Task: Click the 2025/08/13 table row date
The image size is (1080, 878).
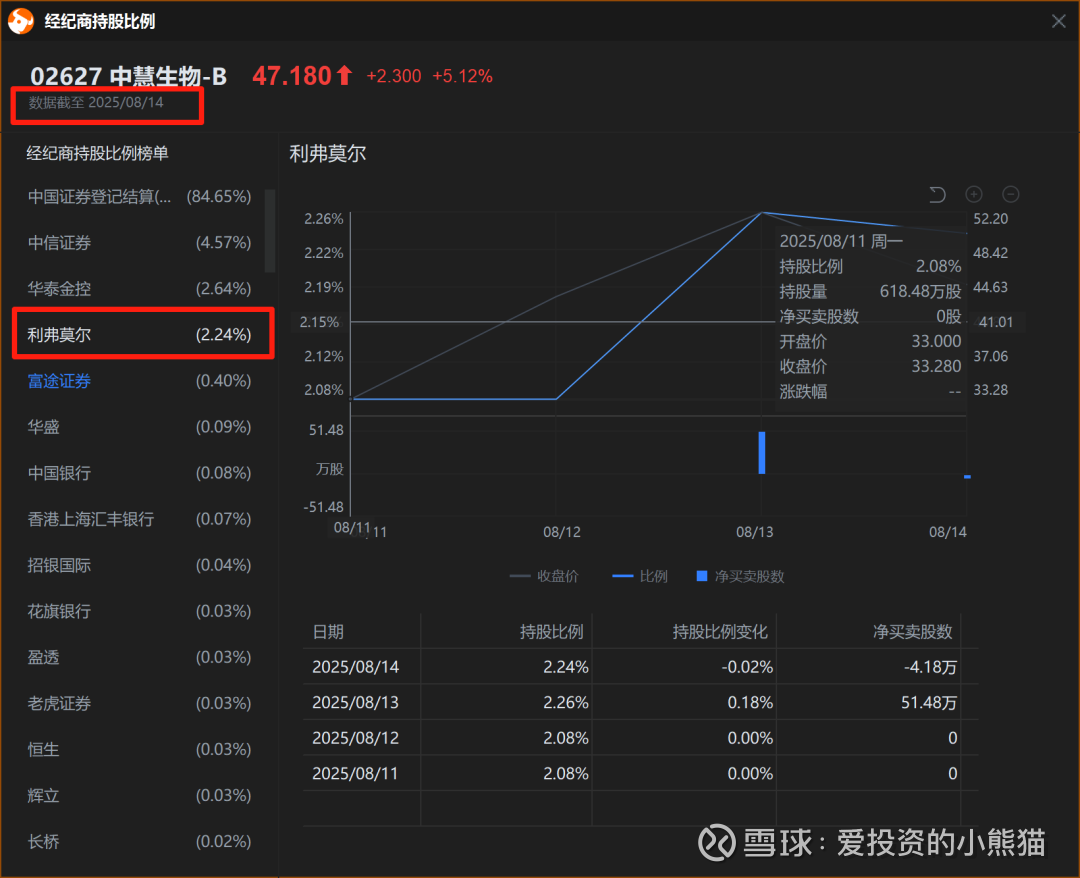Action: click(x=355, y=702)
